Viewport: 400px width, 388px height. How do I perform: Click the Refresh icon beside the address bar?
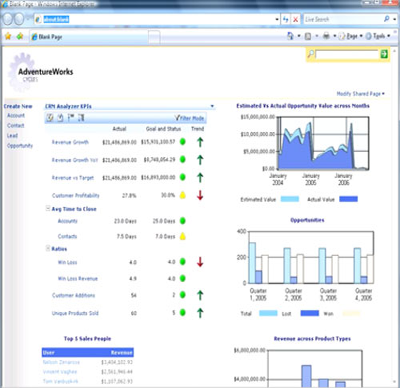(286, 20)
